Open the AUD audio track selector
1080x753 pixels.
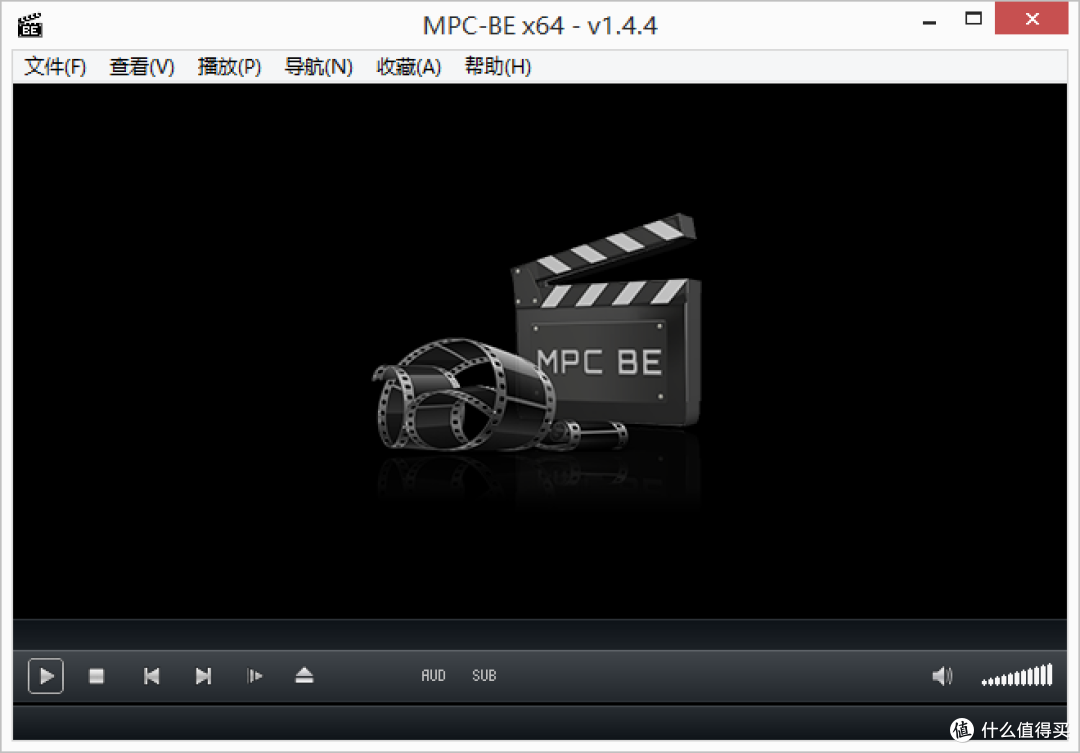click(433, 676)
